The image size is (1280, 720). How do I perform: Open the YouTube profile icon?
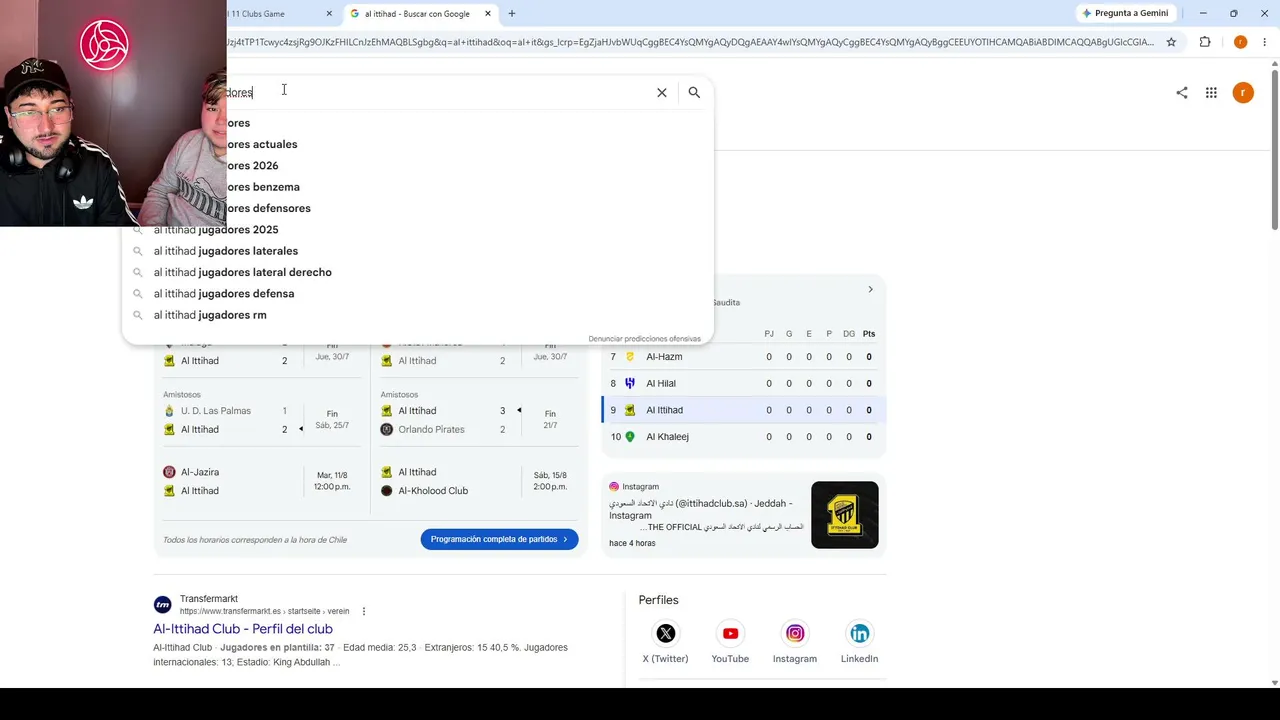(x=730, y=633)
